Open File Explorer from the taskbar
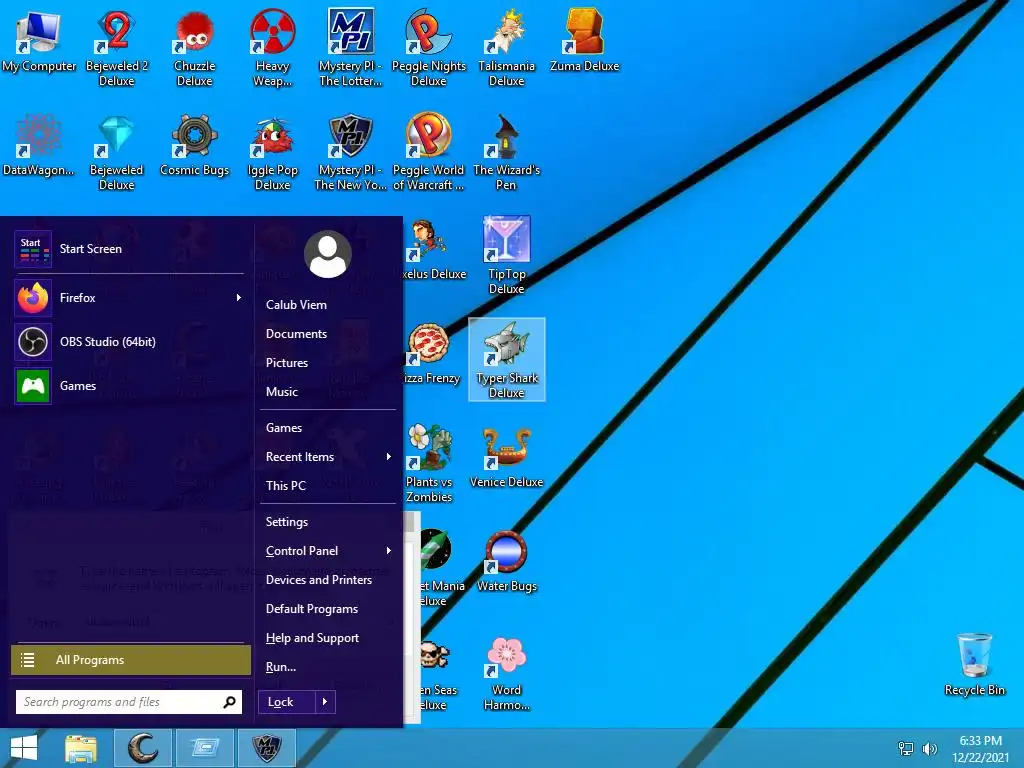 [x=81, y=748]
